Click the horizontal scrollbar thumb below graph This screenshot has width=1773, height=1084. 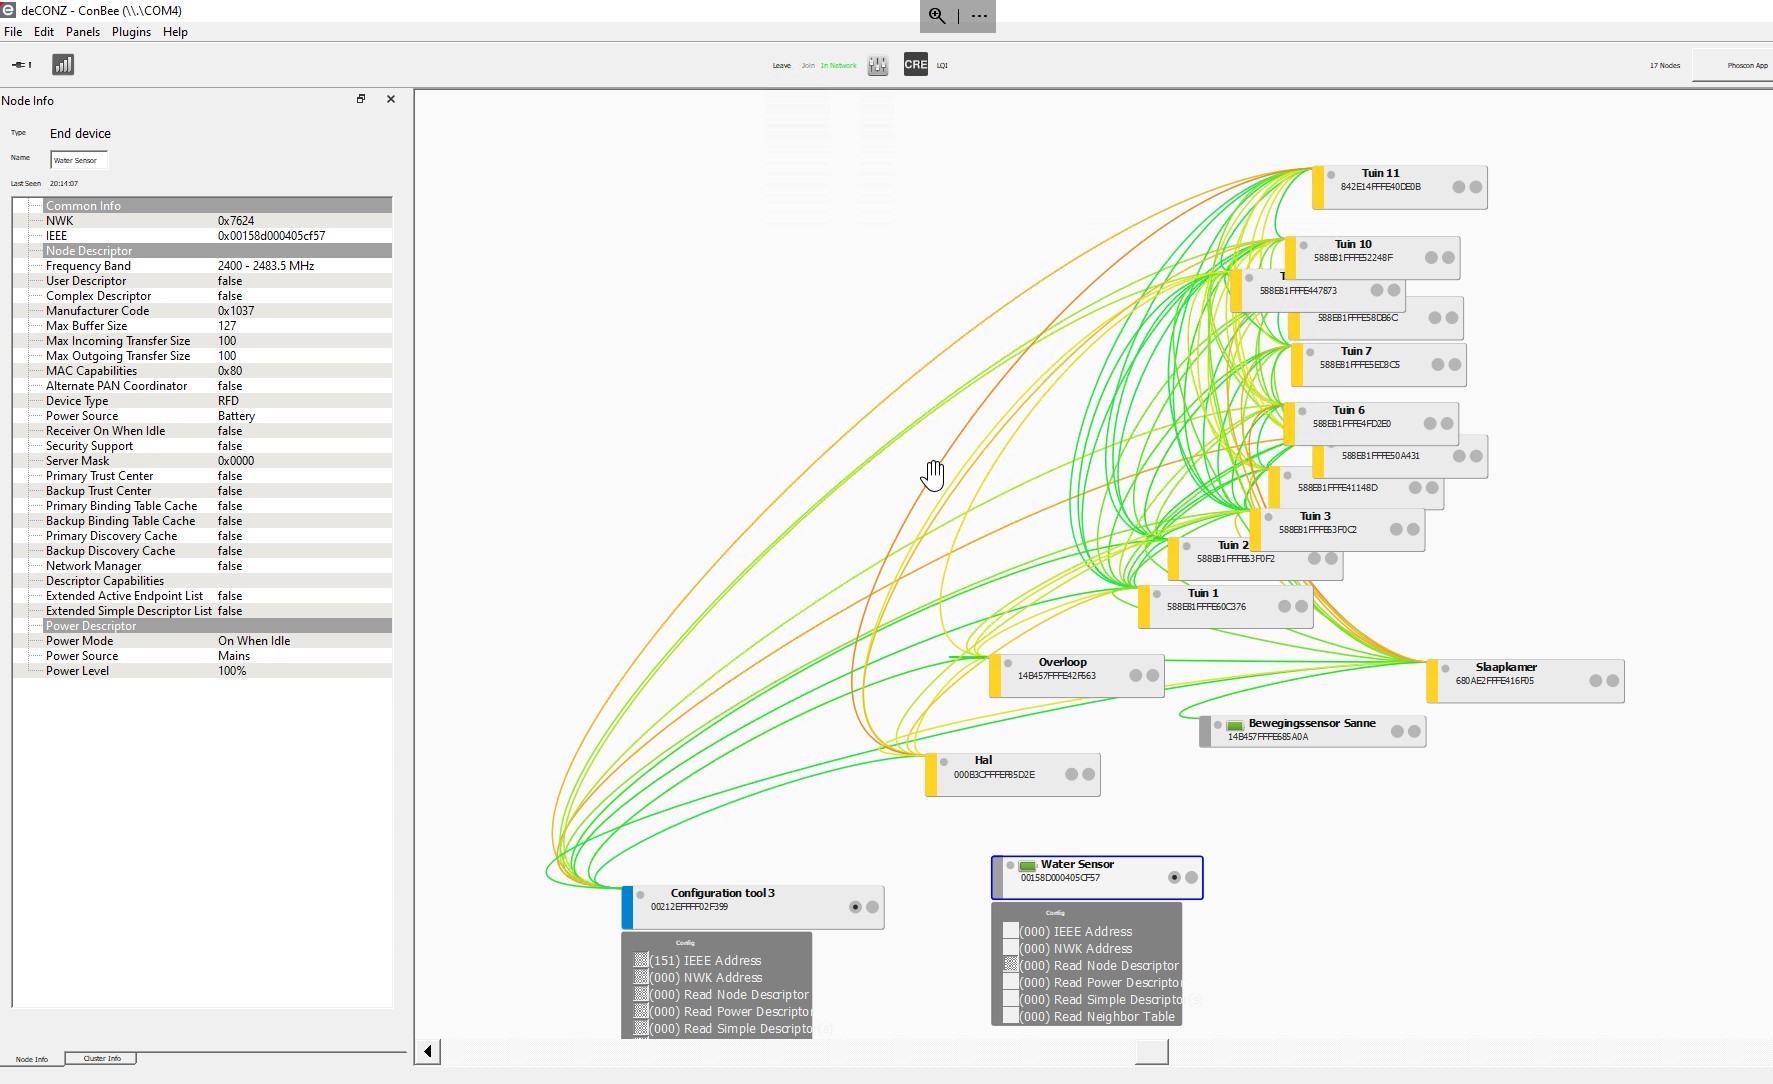tap(1152, 1051)
